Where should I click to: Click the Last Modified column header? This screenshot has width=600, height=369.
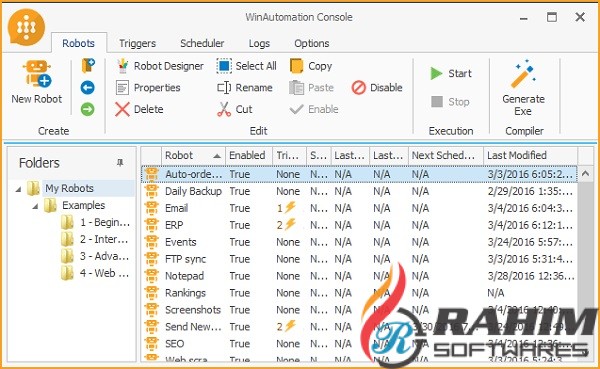click(x=530, y=155)
